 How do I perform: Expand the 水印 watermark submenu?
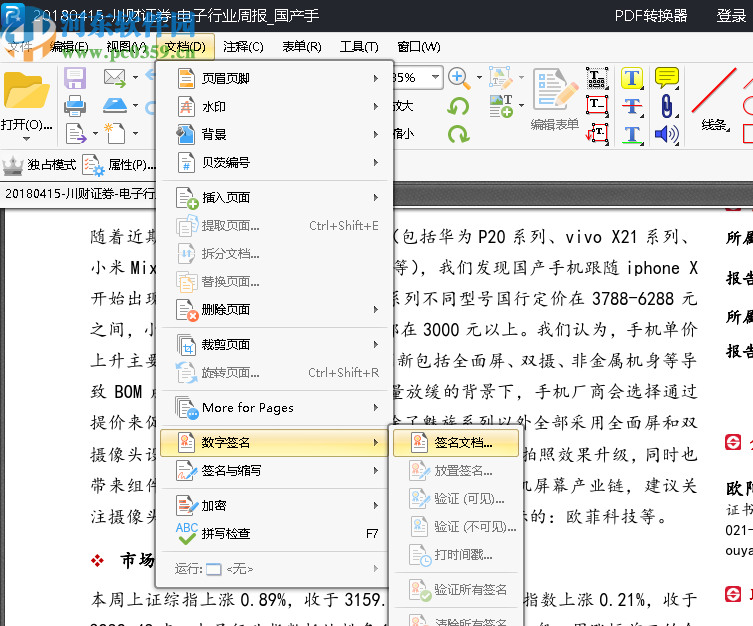274,106
